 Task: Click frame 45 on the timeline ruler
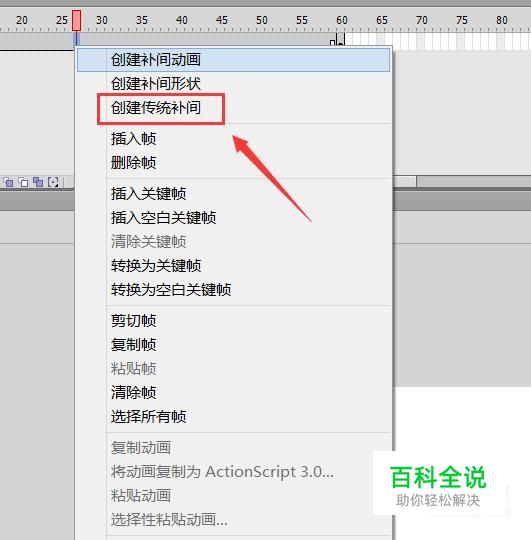click(221, 20)
